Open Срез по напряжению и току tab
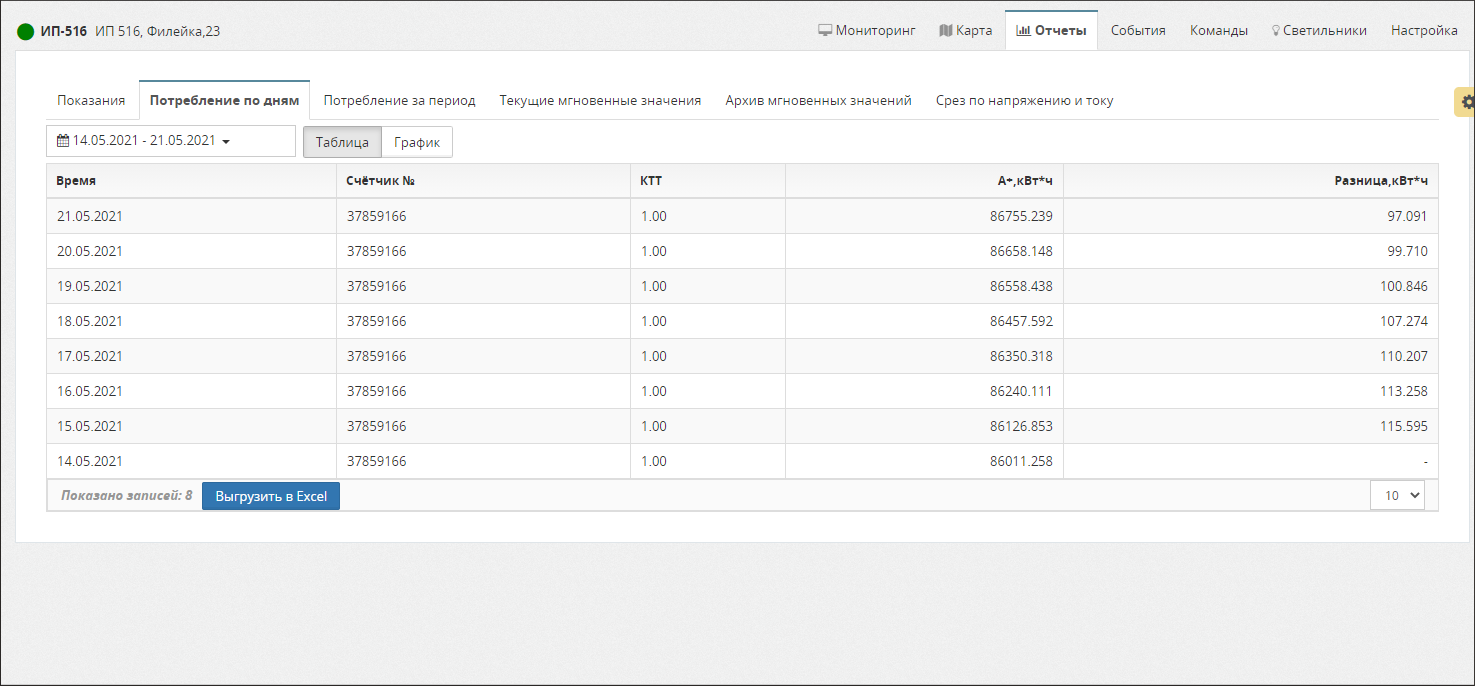This screenshot has width=1475, height=686. pos(1024,100)
